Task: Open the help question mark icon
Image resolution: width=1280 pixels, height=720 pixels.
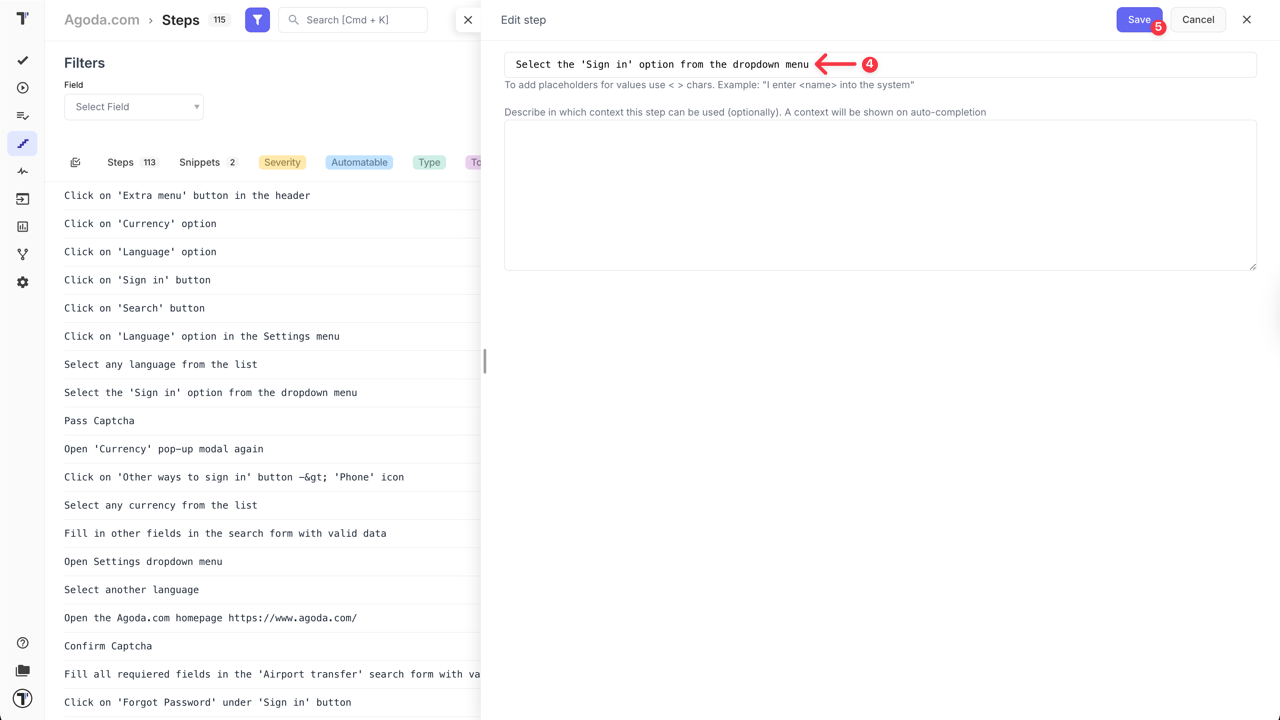Action: (22, 642)
